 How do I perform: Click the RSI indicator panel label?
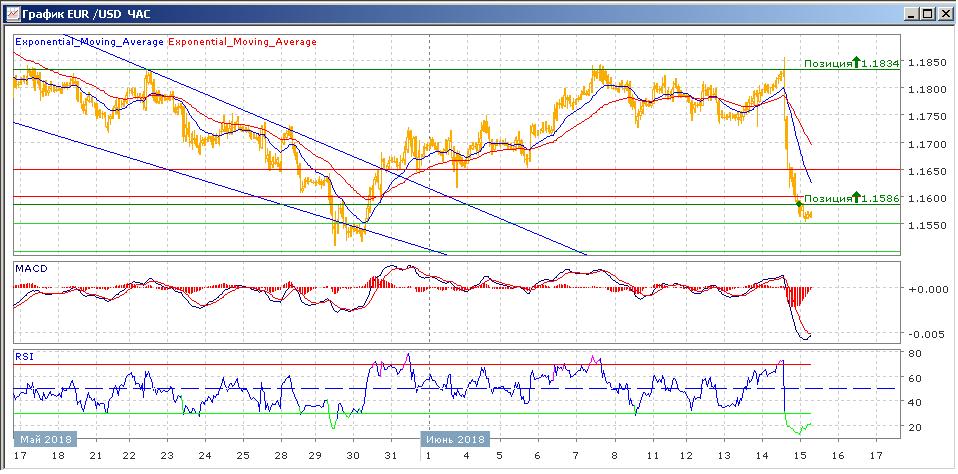(23, 357)
